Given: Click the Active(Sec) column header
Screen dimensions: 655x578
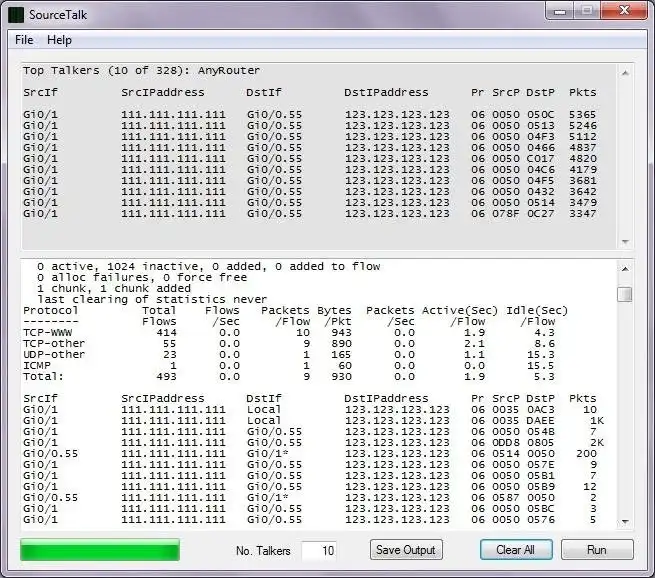Looking at the screenshot, I should point(460,310).
